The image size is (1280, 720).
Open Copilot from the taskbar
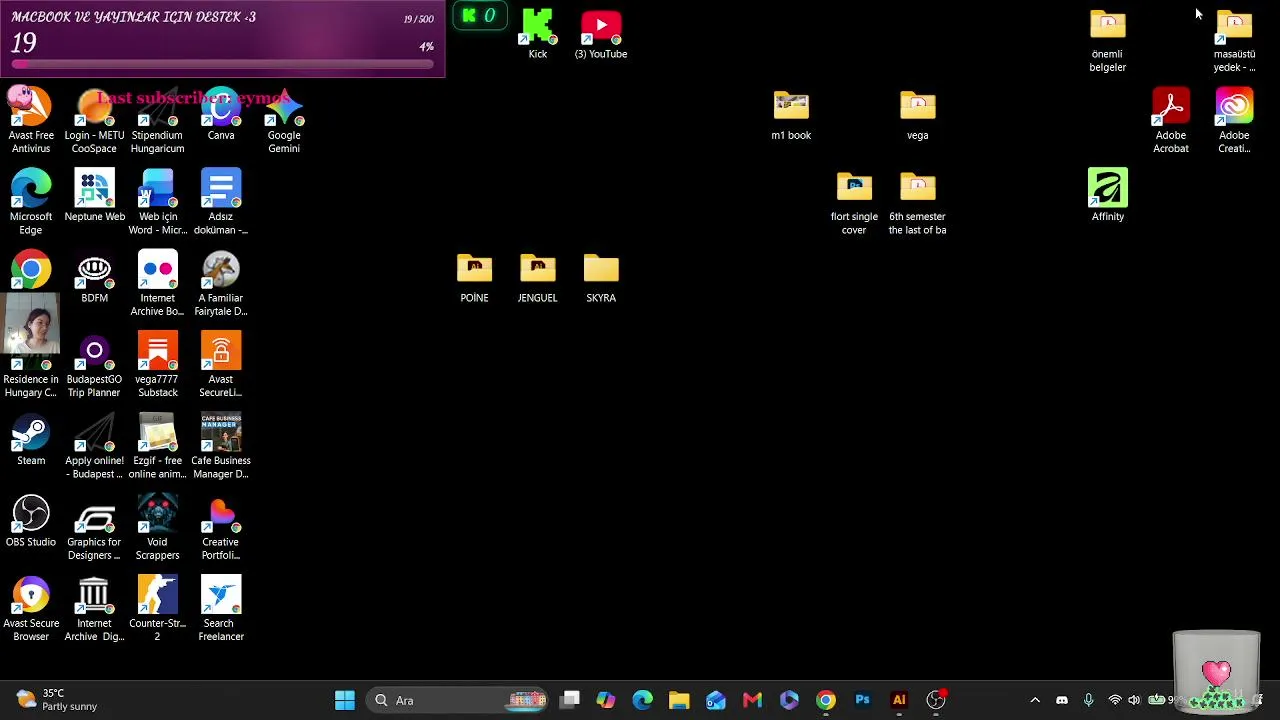coord(606,700)
